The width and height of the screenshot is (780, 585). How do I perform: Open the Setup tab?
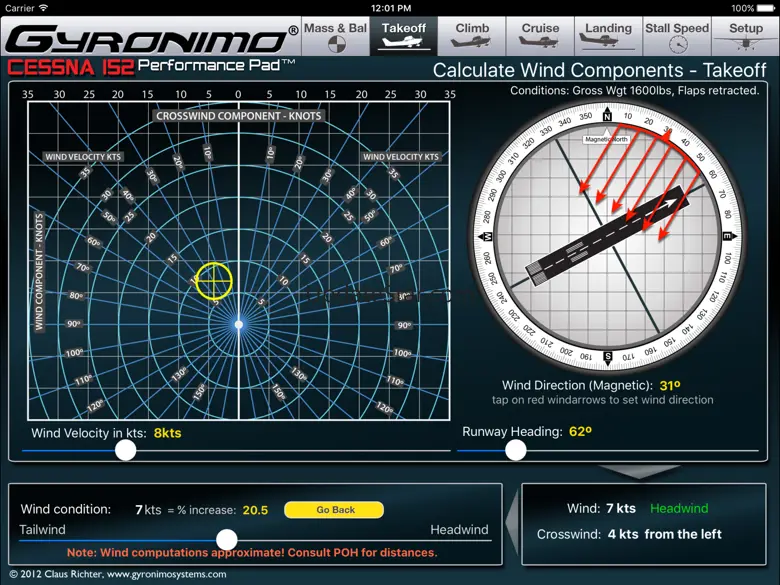pos(746,36)
